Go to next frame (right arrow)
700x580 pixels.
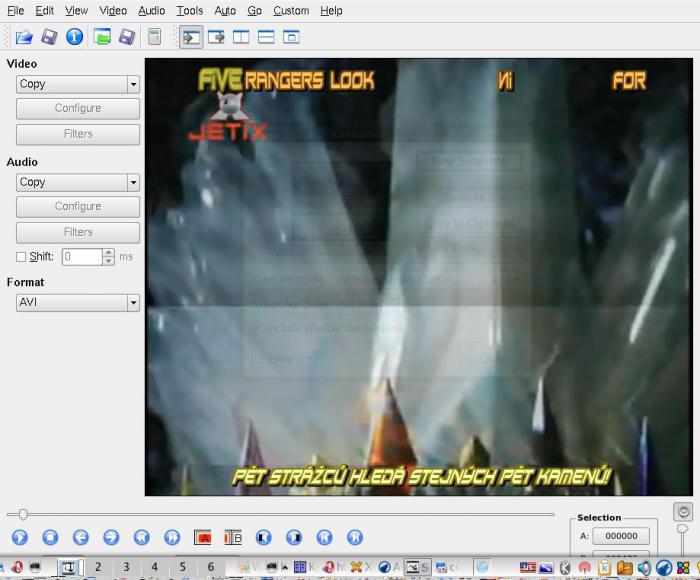click(111, 537)
